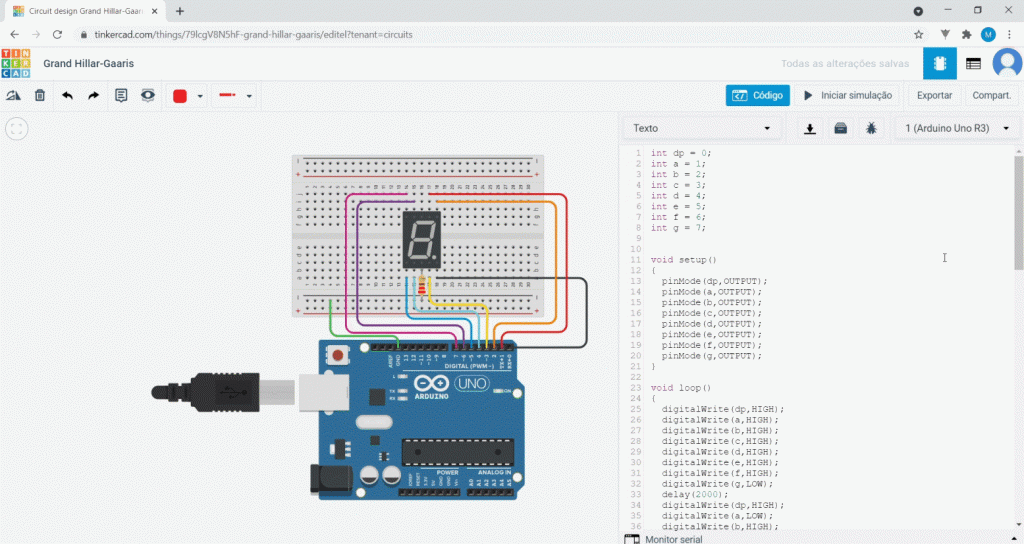The height and width of the screenshot is (544, 1024).
Task: Click the zoom to fit button
Action: click(17, 128)
